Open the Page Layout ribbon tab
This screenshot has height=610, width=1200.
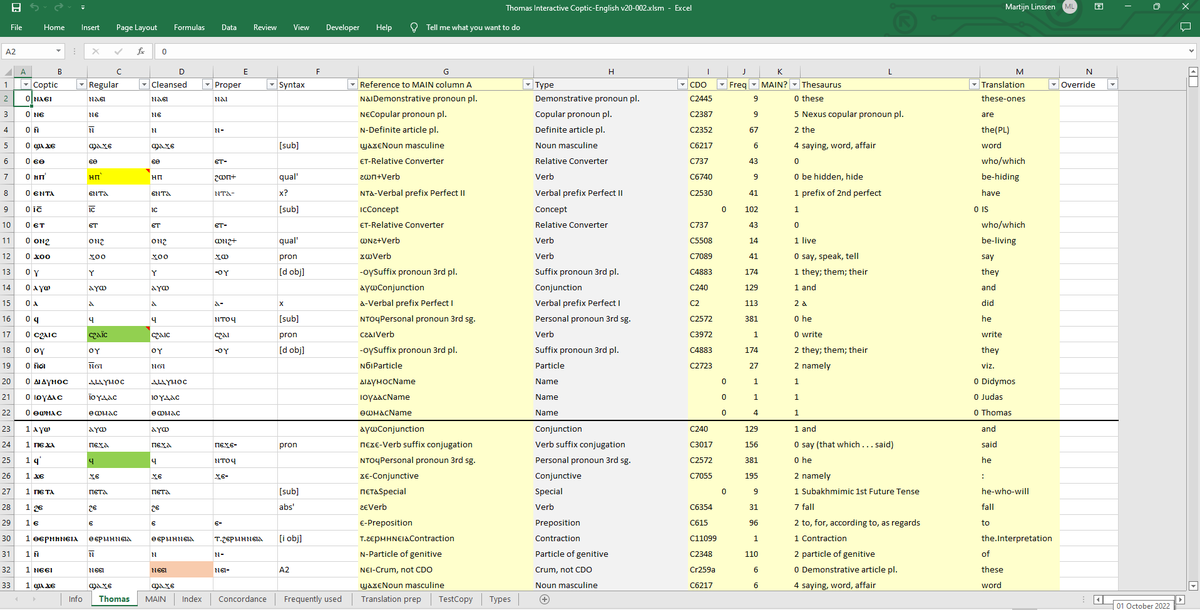(x=137, y=27)
